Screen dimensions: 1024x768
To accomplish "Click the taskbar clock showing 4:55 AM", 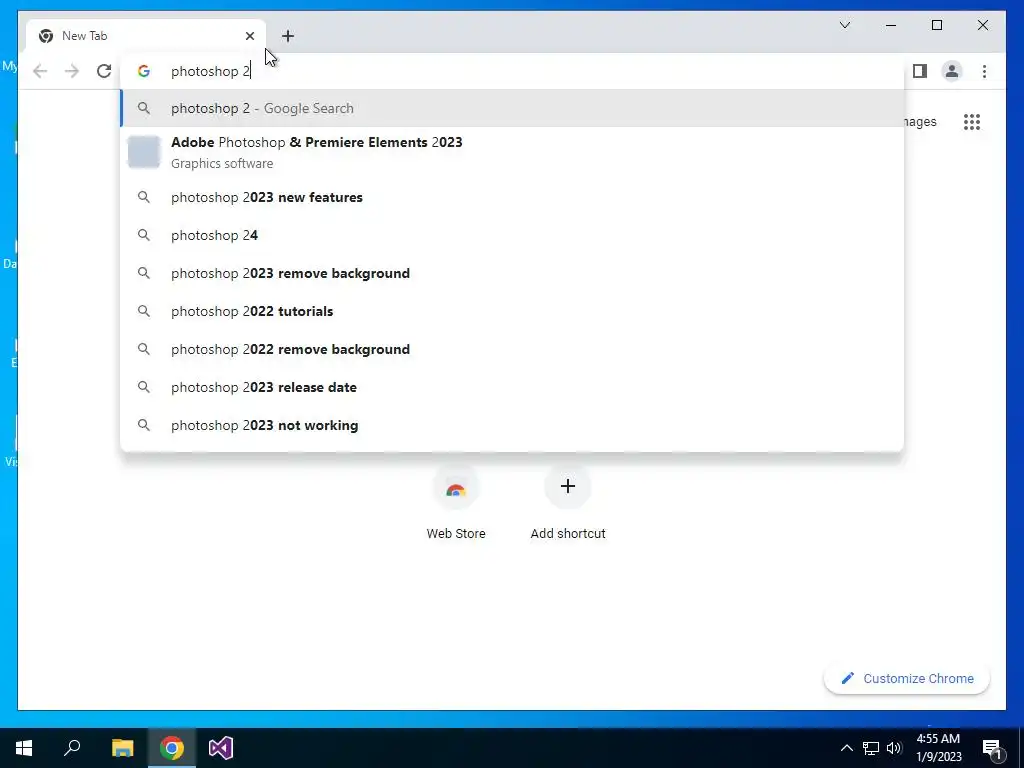I will (x=939, y=748).
